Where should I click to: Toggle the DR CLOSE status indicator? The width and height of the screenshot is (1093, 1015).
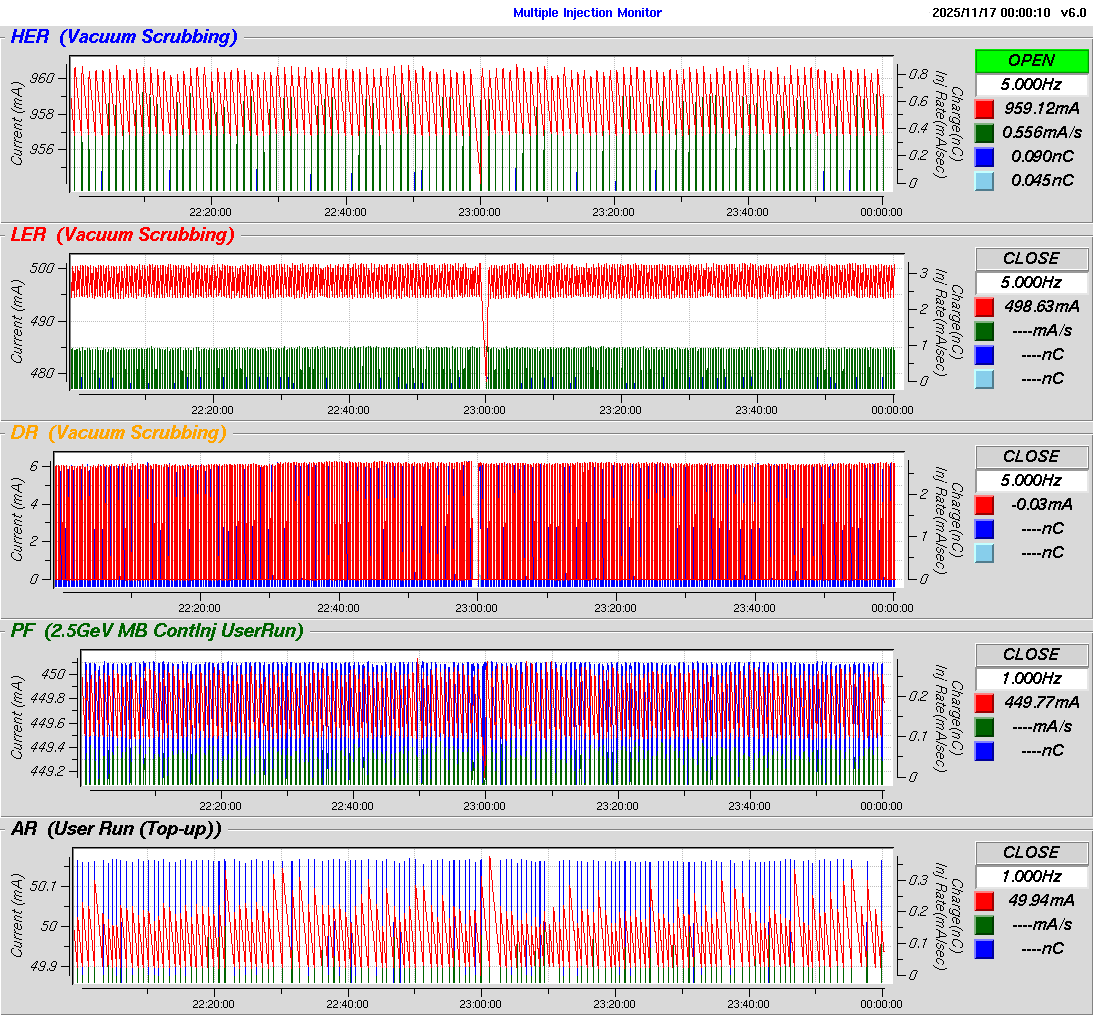pos(1031,456)
